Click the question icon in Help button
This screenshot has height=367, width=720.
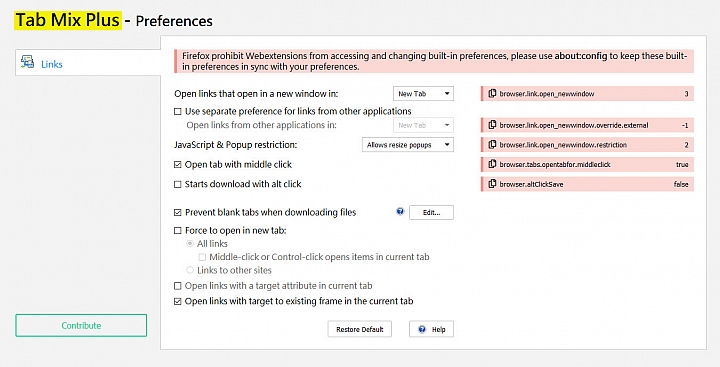(422, 329)
